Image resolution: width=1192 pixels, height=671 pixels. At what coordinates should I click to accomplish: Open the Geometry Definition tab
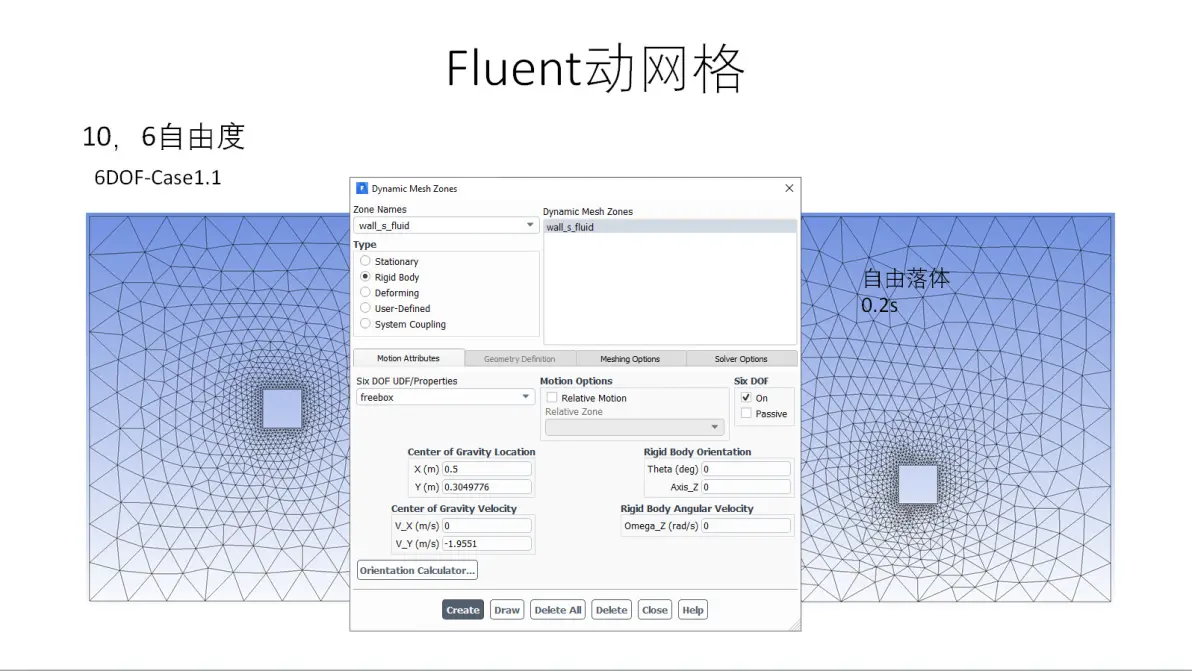click(519, 359)
